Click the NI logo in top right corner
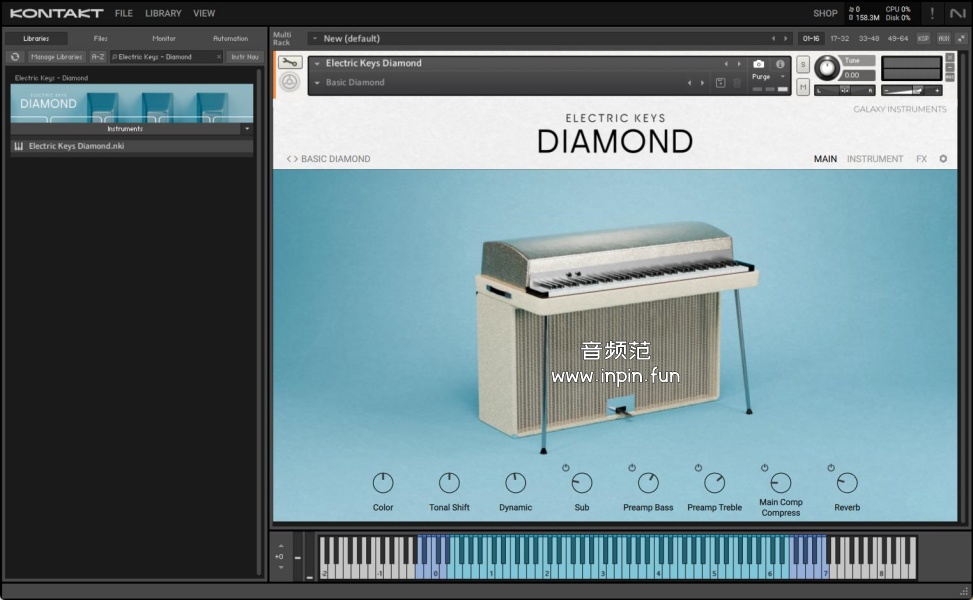The height and width of the screenshot is (600, 973). point(957,13)
